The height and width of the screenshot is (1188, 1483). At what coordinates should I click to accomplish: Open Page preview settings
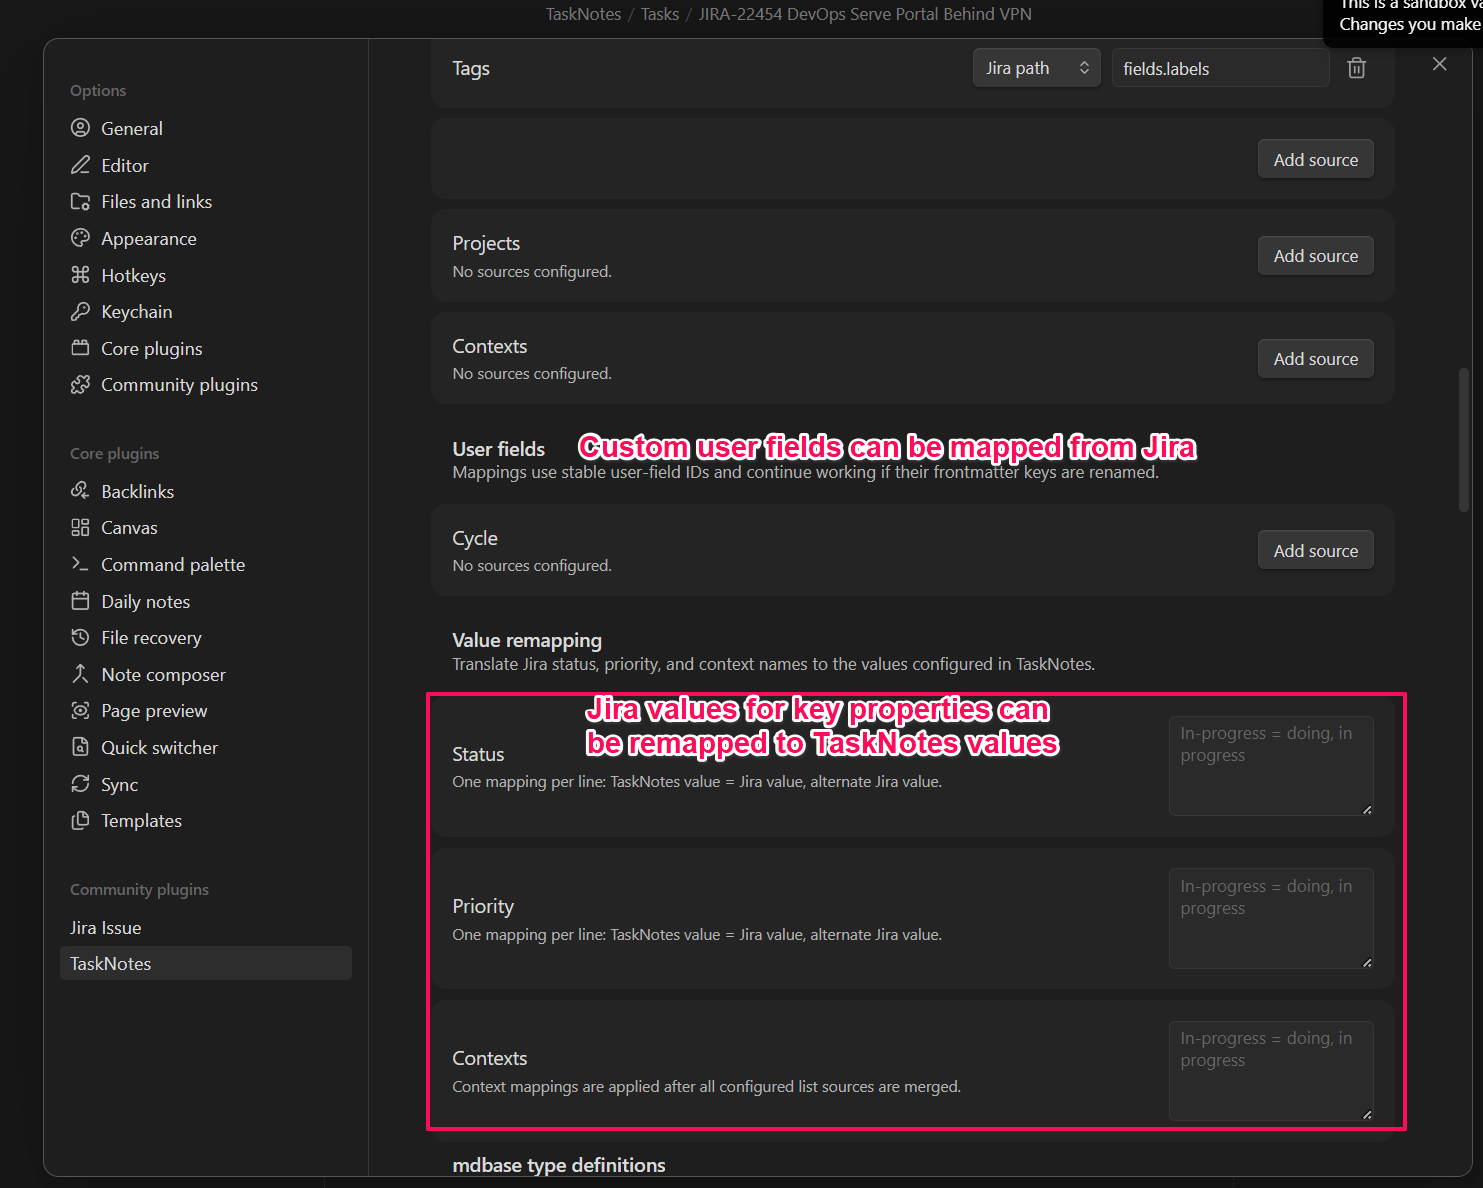click(206, 710)
